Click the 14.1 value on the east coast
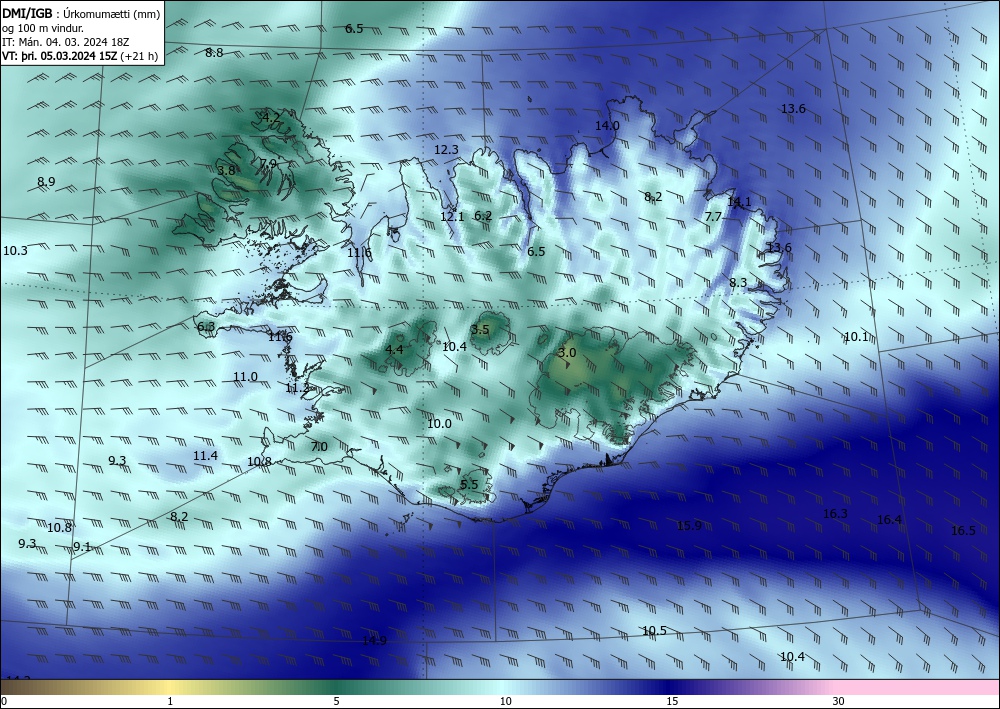The height and width of the screenshot is (709, 1000). [739, 202]
